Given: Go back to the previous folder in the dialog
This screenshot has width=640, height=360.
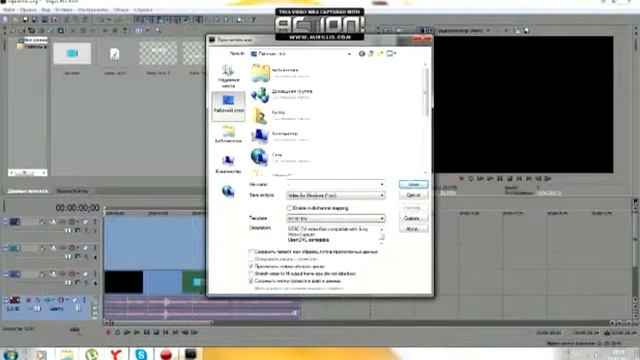Looking at the screenshot, I should [x=362, y=53].
